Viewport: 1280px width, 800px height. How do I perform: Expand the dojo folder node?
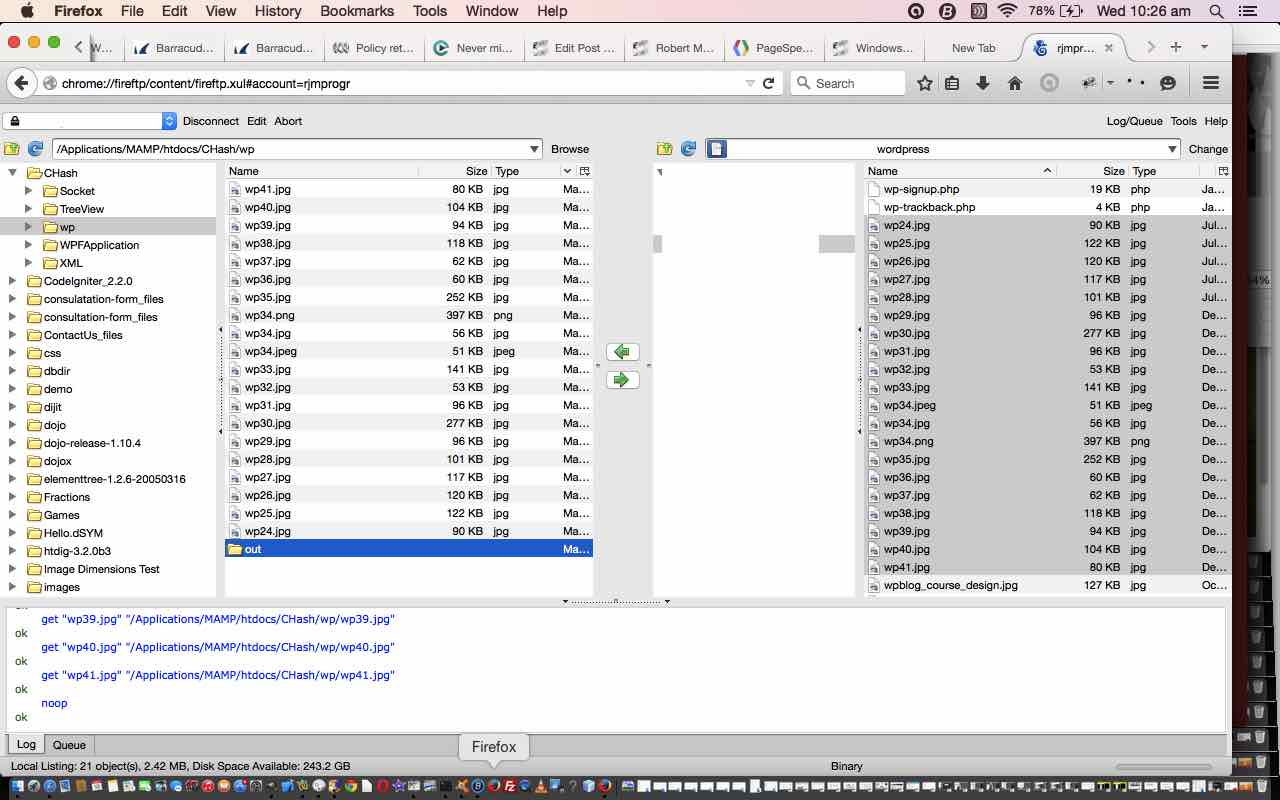click(x=12, y=425)
